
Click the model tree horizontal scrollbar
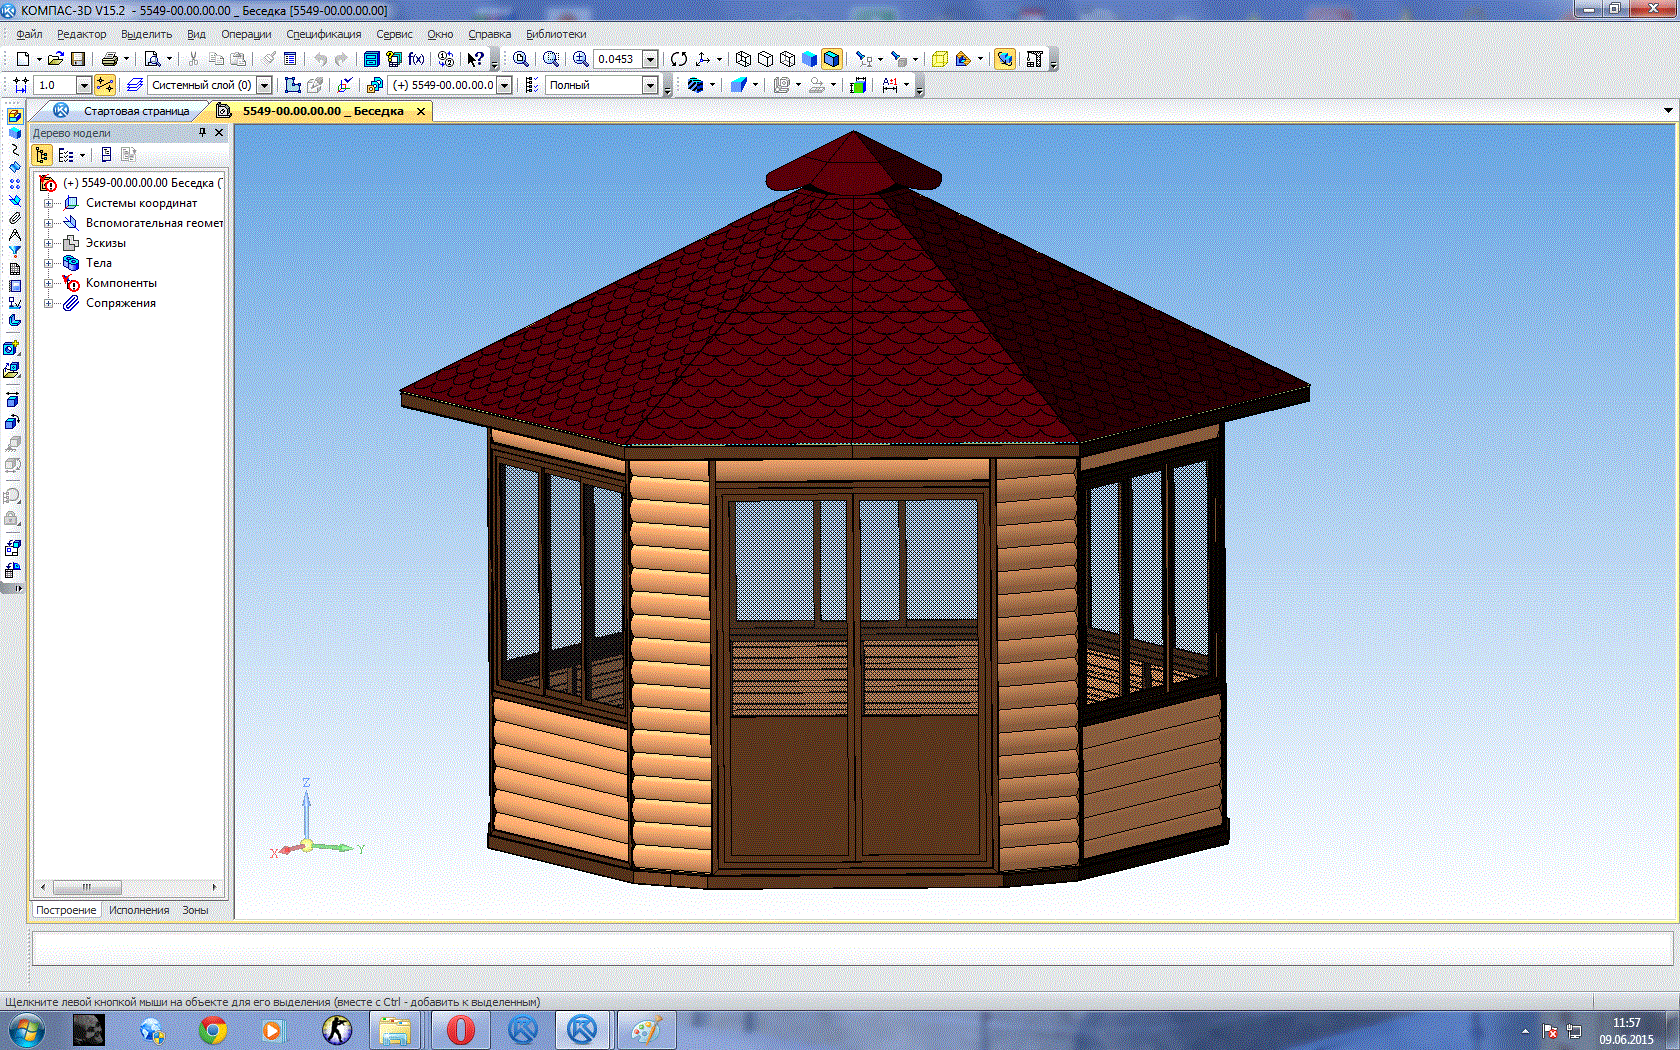(88, 887)
